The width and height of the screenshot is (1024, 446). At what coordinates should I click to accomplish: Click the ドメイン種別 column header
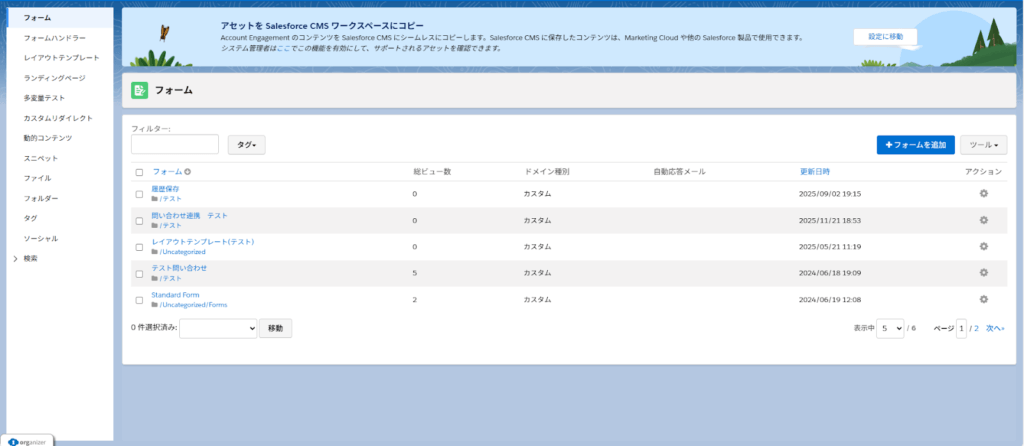pyautogui.click(x=547, y=172)
